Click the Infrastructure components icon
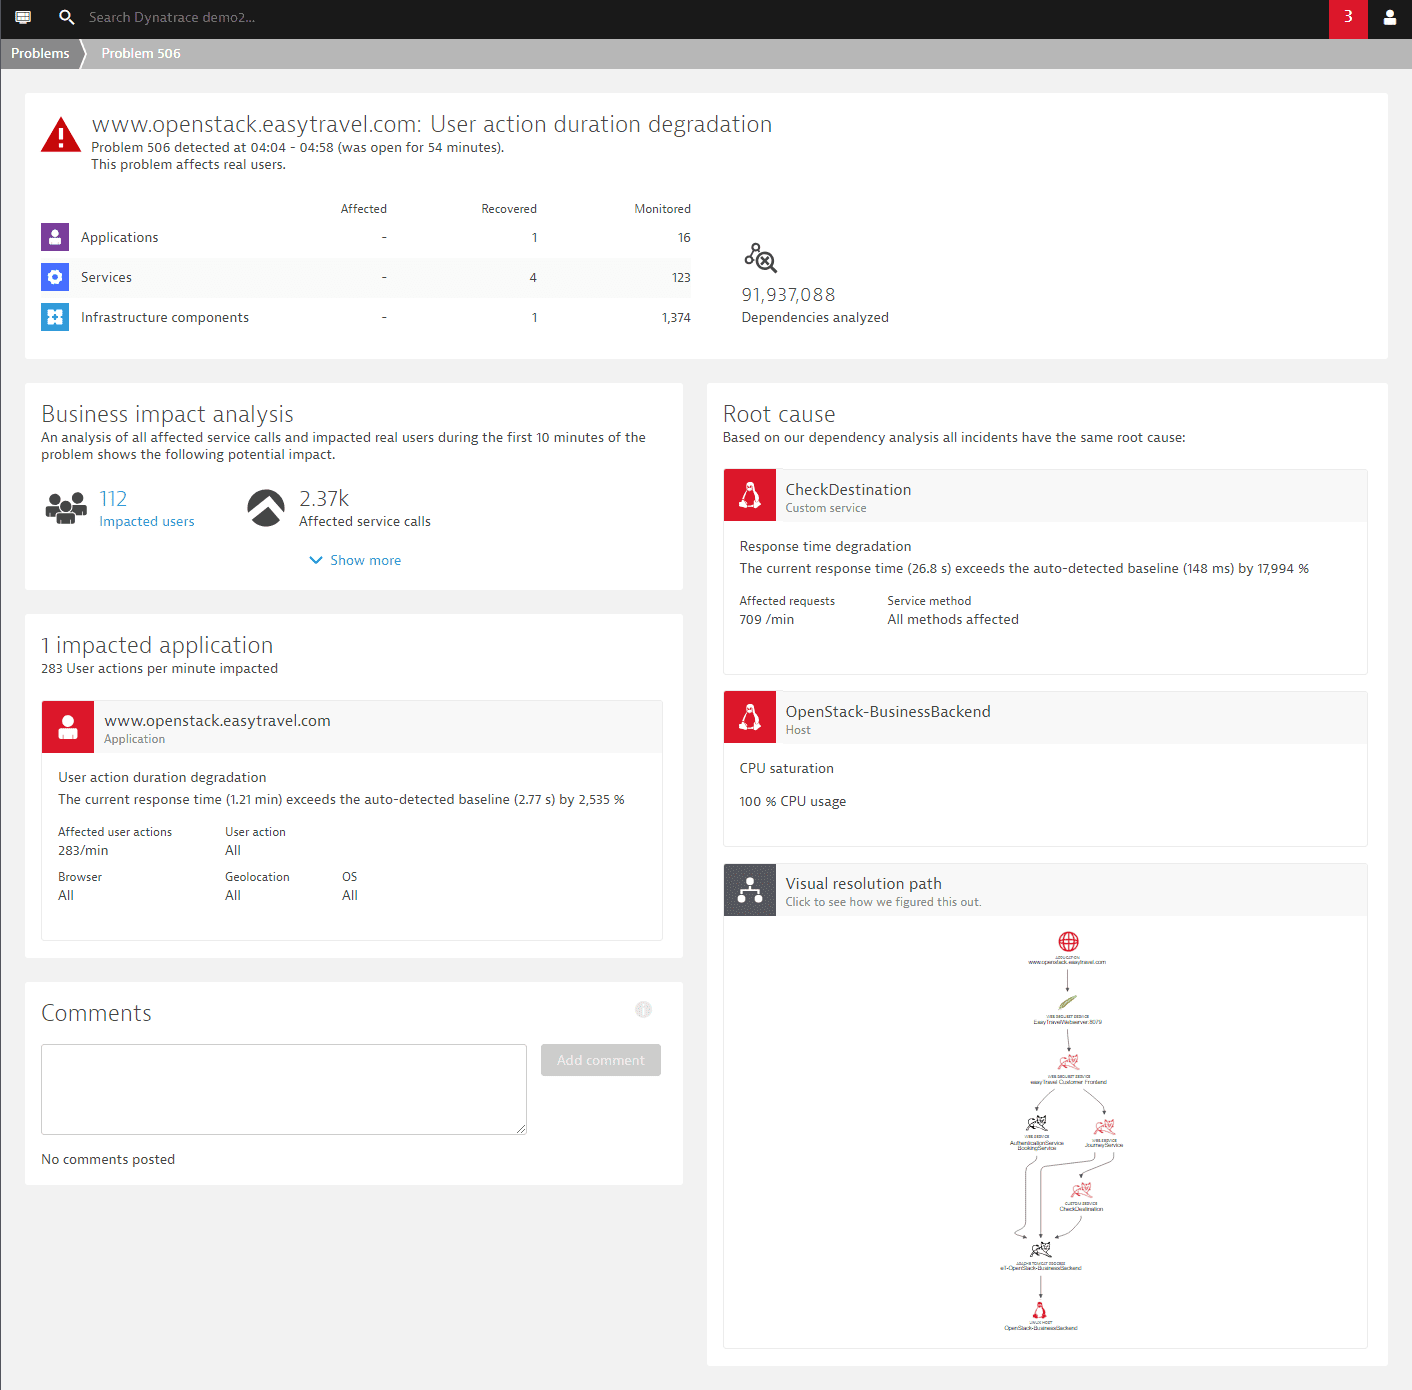The image size is (1412, 1390). [55, 317]
